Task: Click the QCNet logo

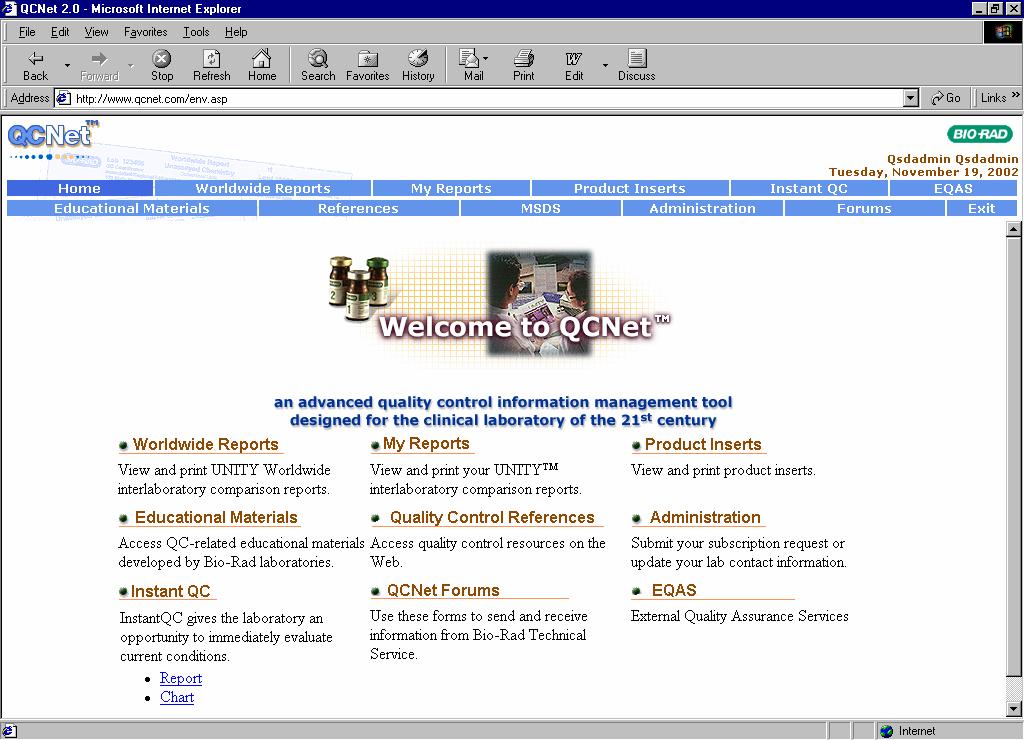Action: (53, 137)
